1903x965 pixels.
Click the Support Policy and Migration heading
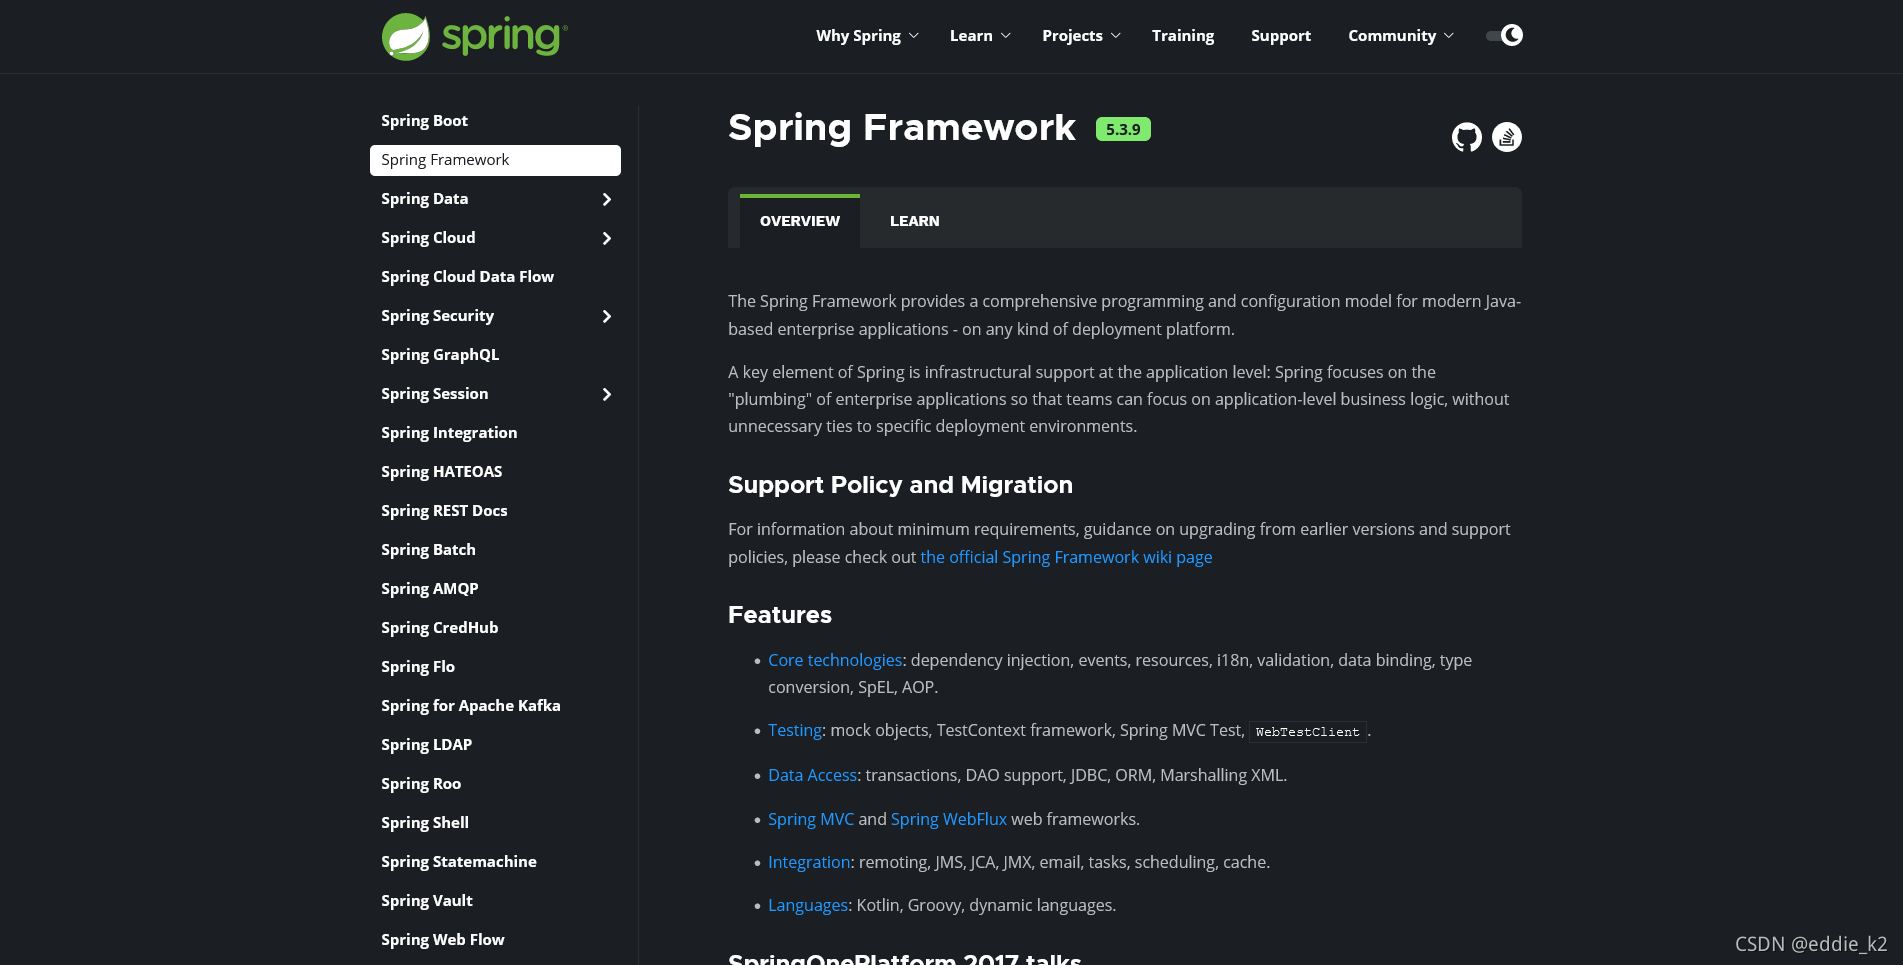point(900,485)
